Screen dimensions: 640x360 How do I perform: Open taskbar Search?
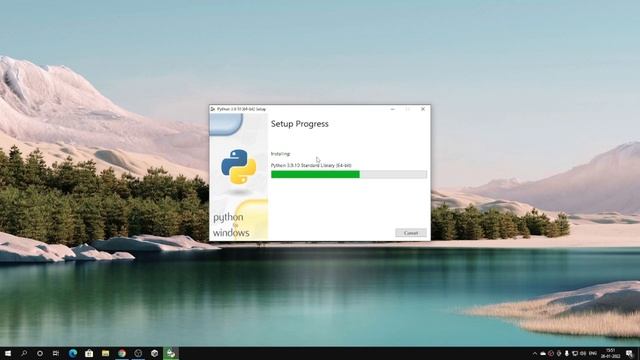(24, 353)
